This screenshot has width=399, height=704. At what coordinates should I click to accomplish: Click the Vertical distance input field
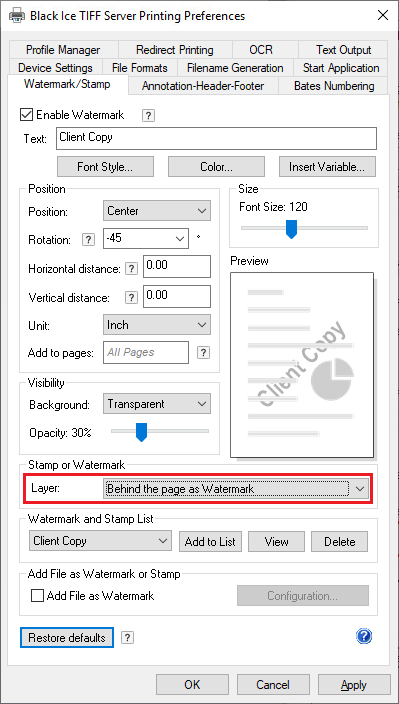(177, 296)
